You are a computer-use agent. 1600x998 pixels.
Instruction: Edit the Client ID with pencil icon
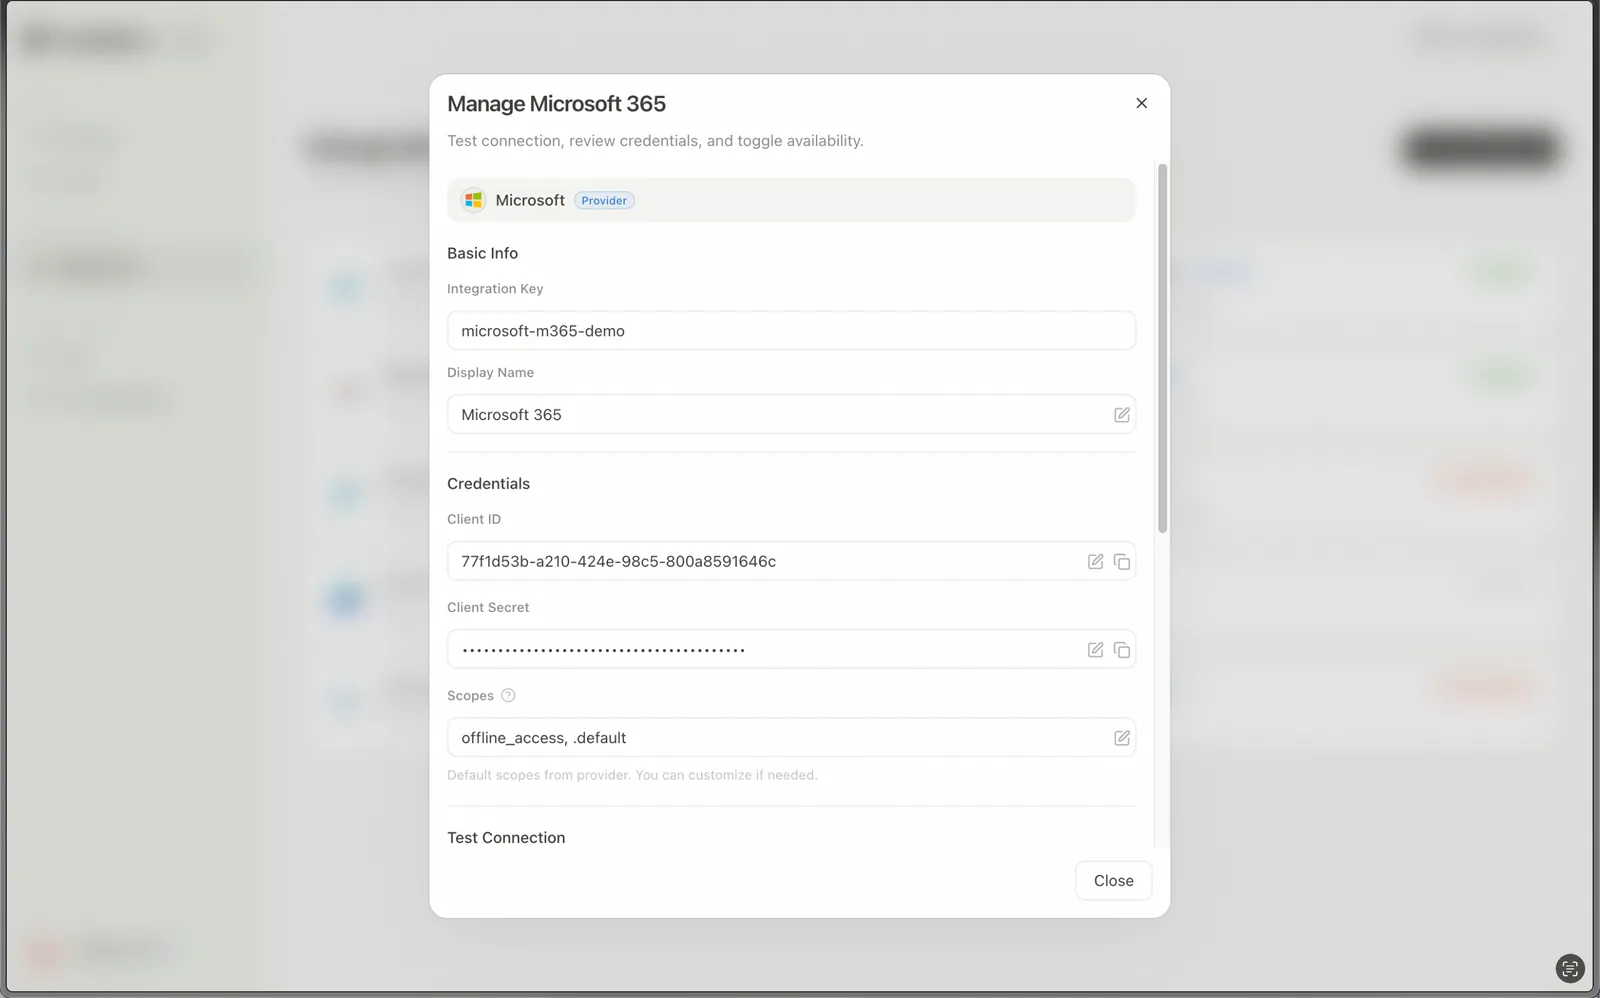click(x=1095, y=562)
